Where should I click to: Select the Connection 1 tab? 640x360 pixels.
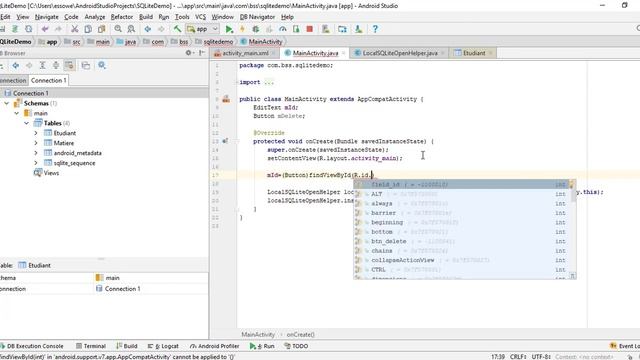point(49,80)
